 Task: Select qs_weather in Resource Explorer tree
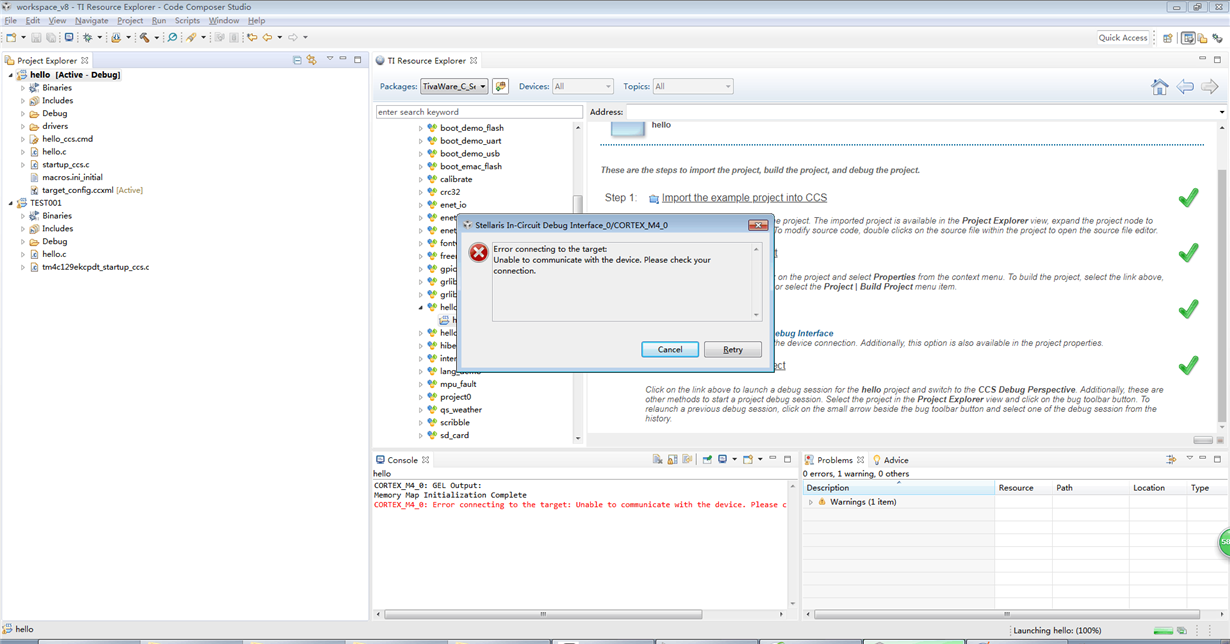[461, 410]
